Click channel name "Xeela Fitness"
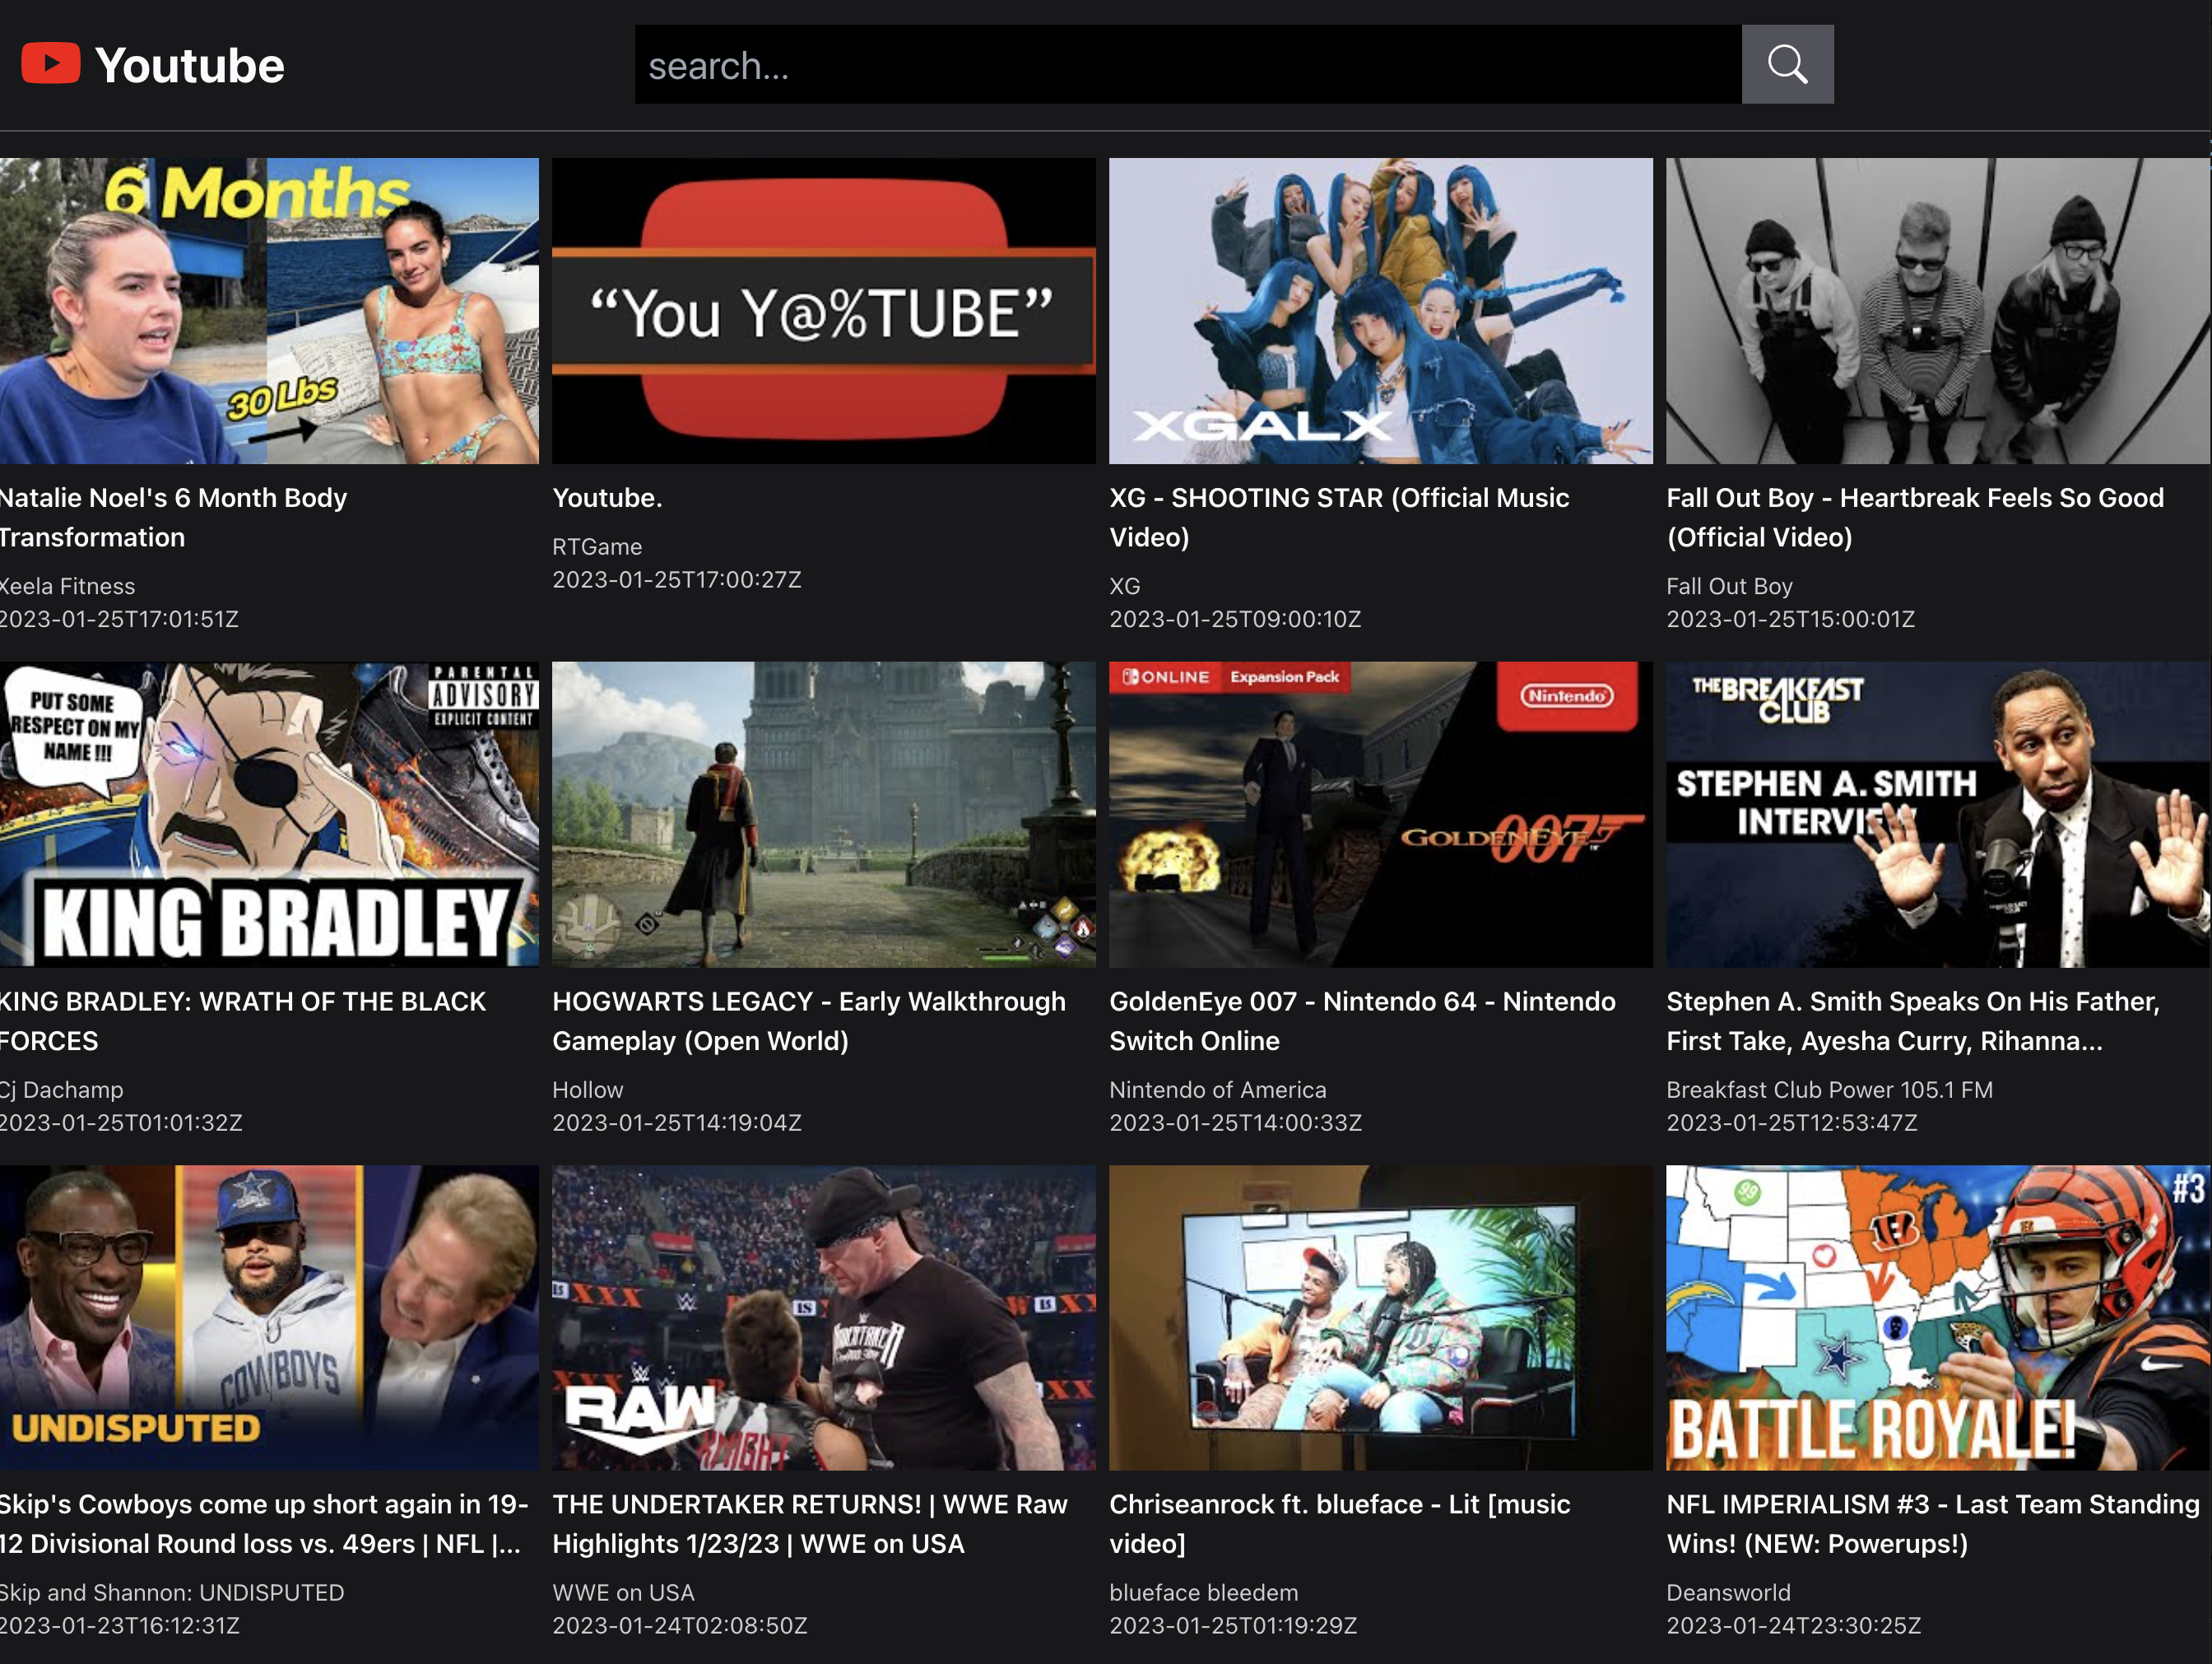Viewport: 2212px width, 1664px height. pos(67,587)
